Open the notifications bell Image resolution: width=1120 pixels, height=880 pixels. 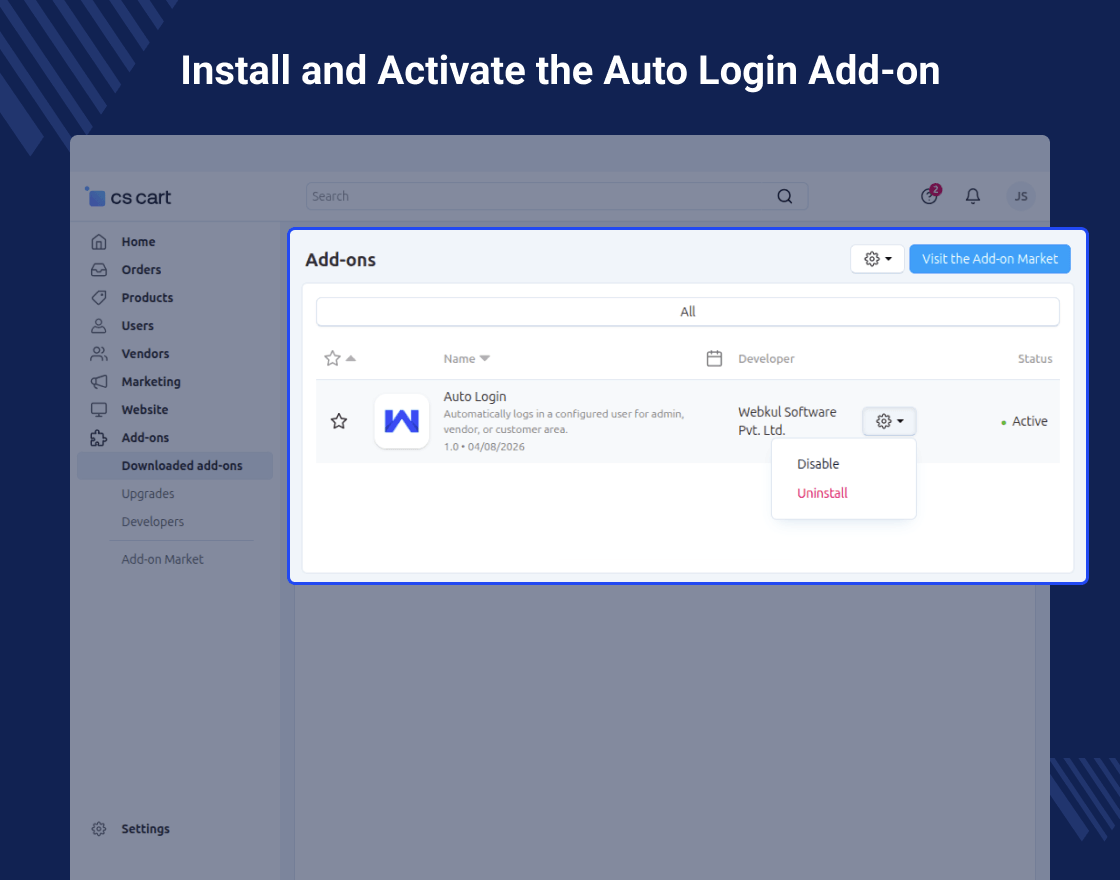(972, 196)
